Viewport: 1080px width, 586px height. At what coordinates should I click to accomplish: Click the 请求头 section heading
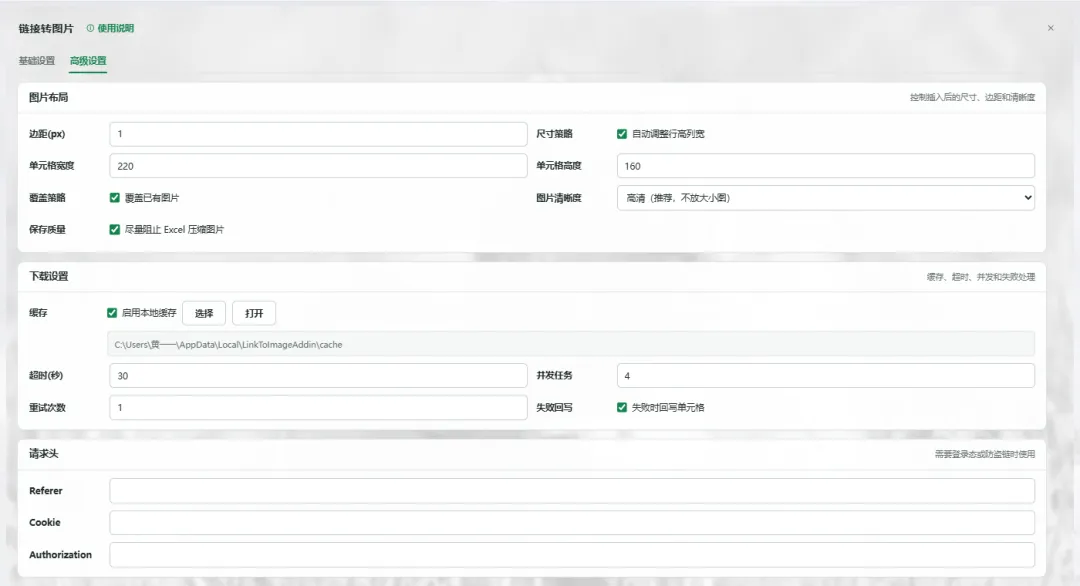43,454
